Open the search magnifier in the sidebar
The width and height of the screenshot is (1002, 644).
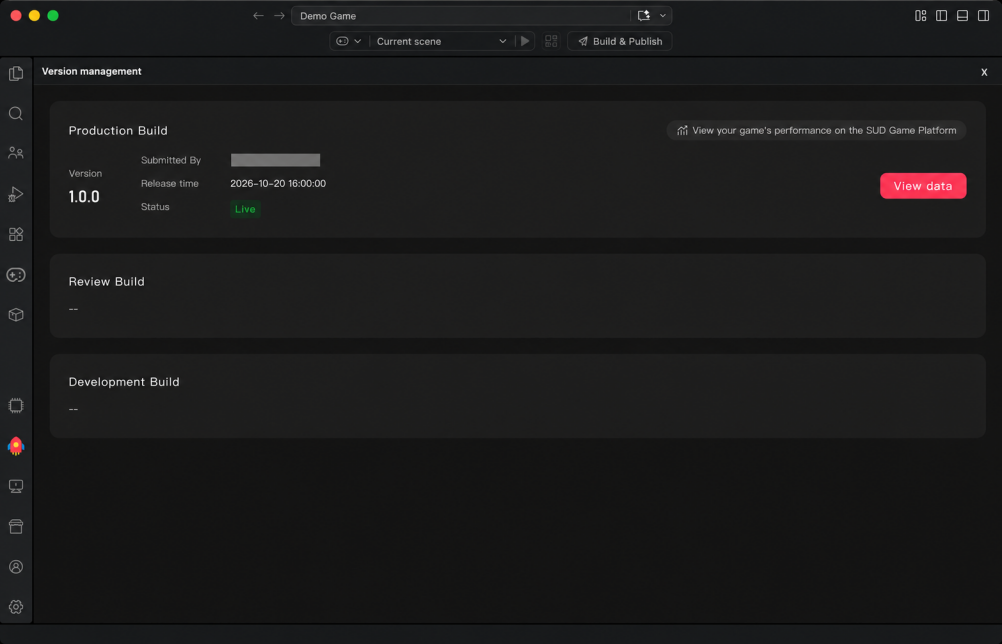click(16, 114)
